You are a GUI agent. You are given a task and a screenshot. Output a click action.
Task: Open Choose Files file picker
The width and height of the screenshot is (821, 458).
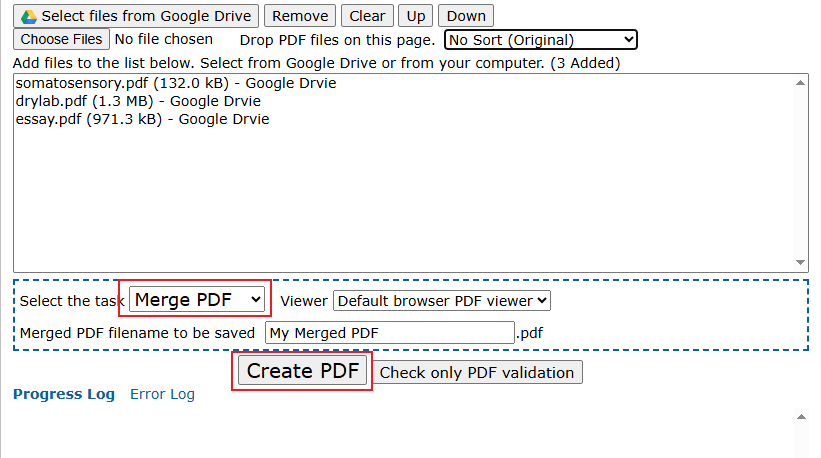point(61,39)
